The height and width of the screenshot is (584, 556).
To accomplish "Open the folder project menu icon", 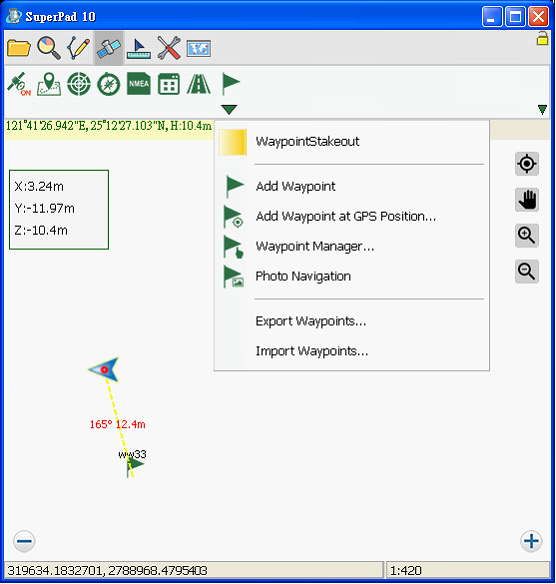I will (x=19, y=48).
